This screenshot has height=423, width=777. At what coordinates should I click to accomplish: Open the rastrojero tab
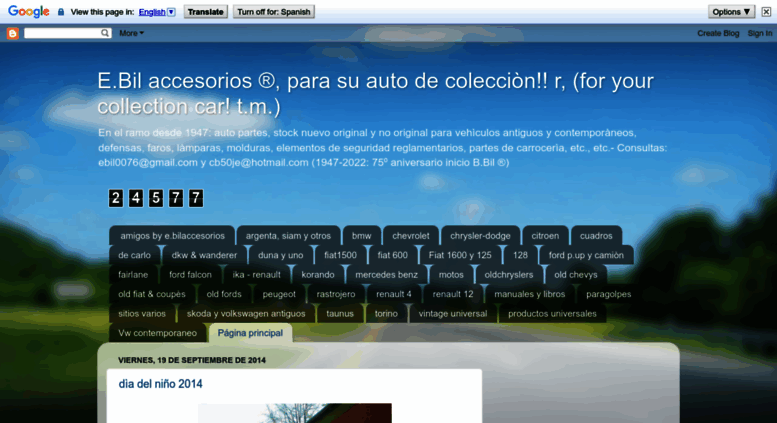(336, 294)
